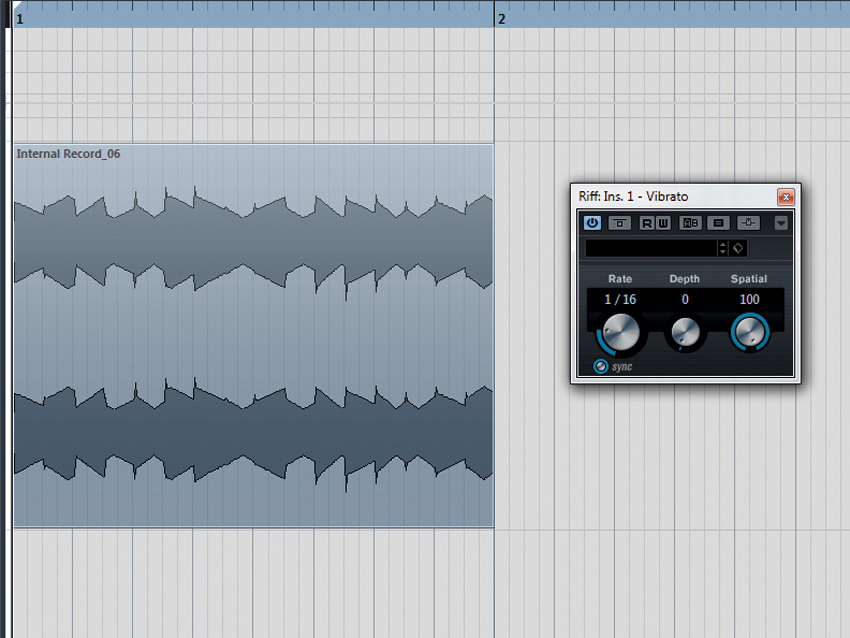Click the Rate label in Vibrato
The image size is (850, 638).
620,279
